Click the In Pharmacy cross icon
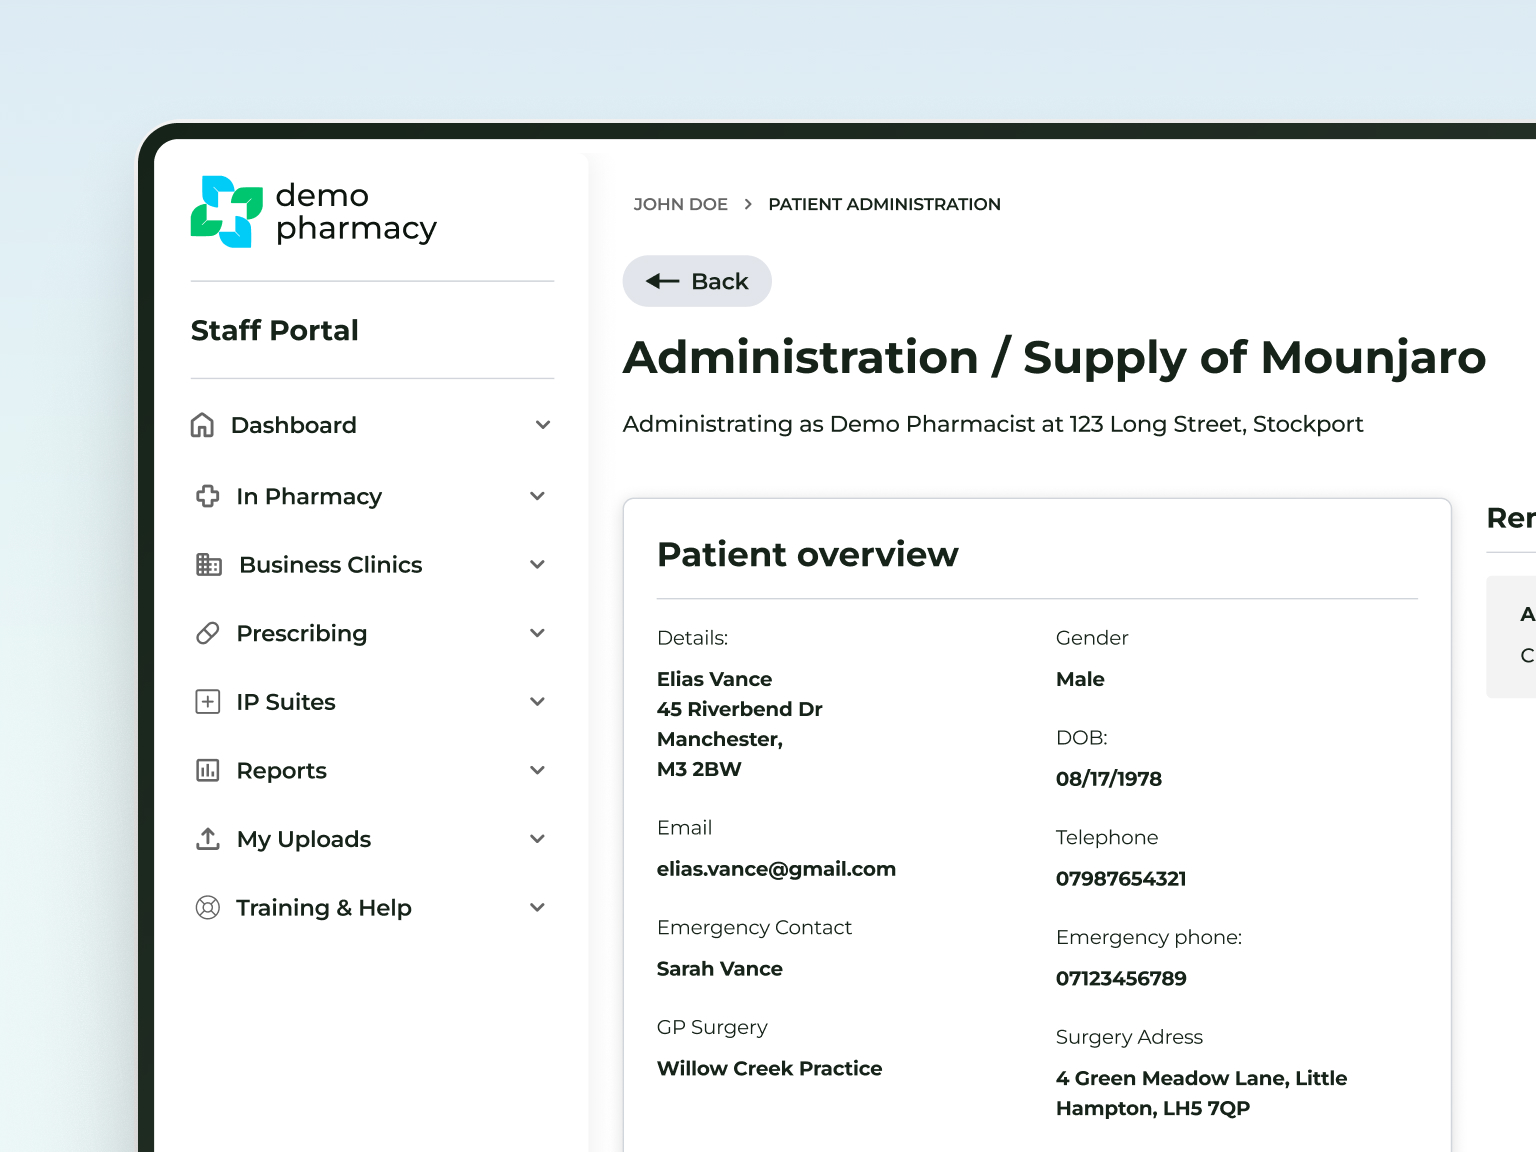This screenshot has height=1152, width=1536. click(x=207, y=496)
